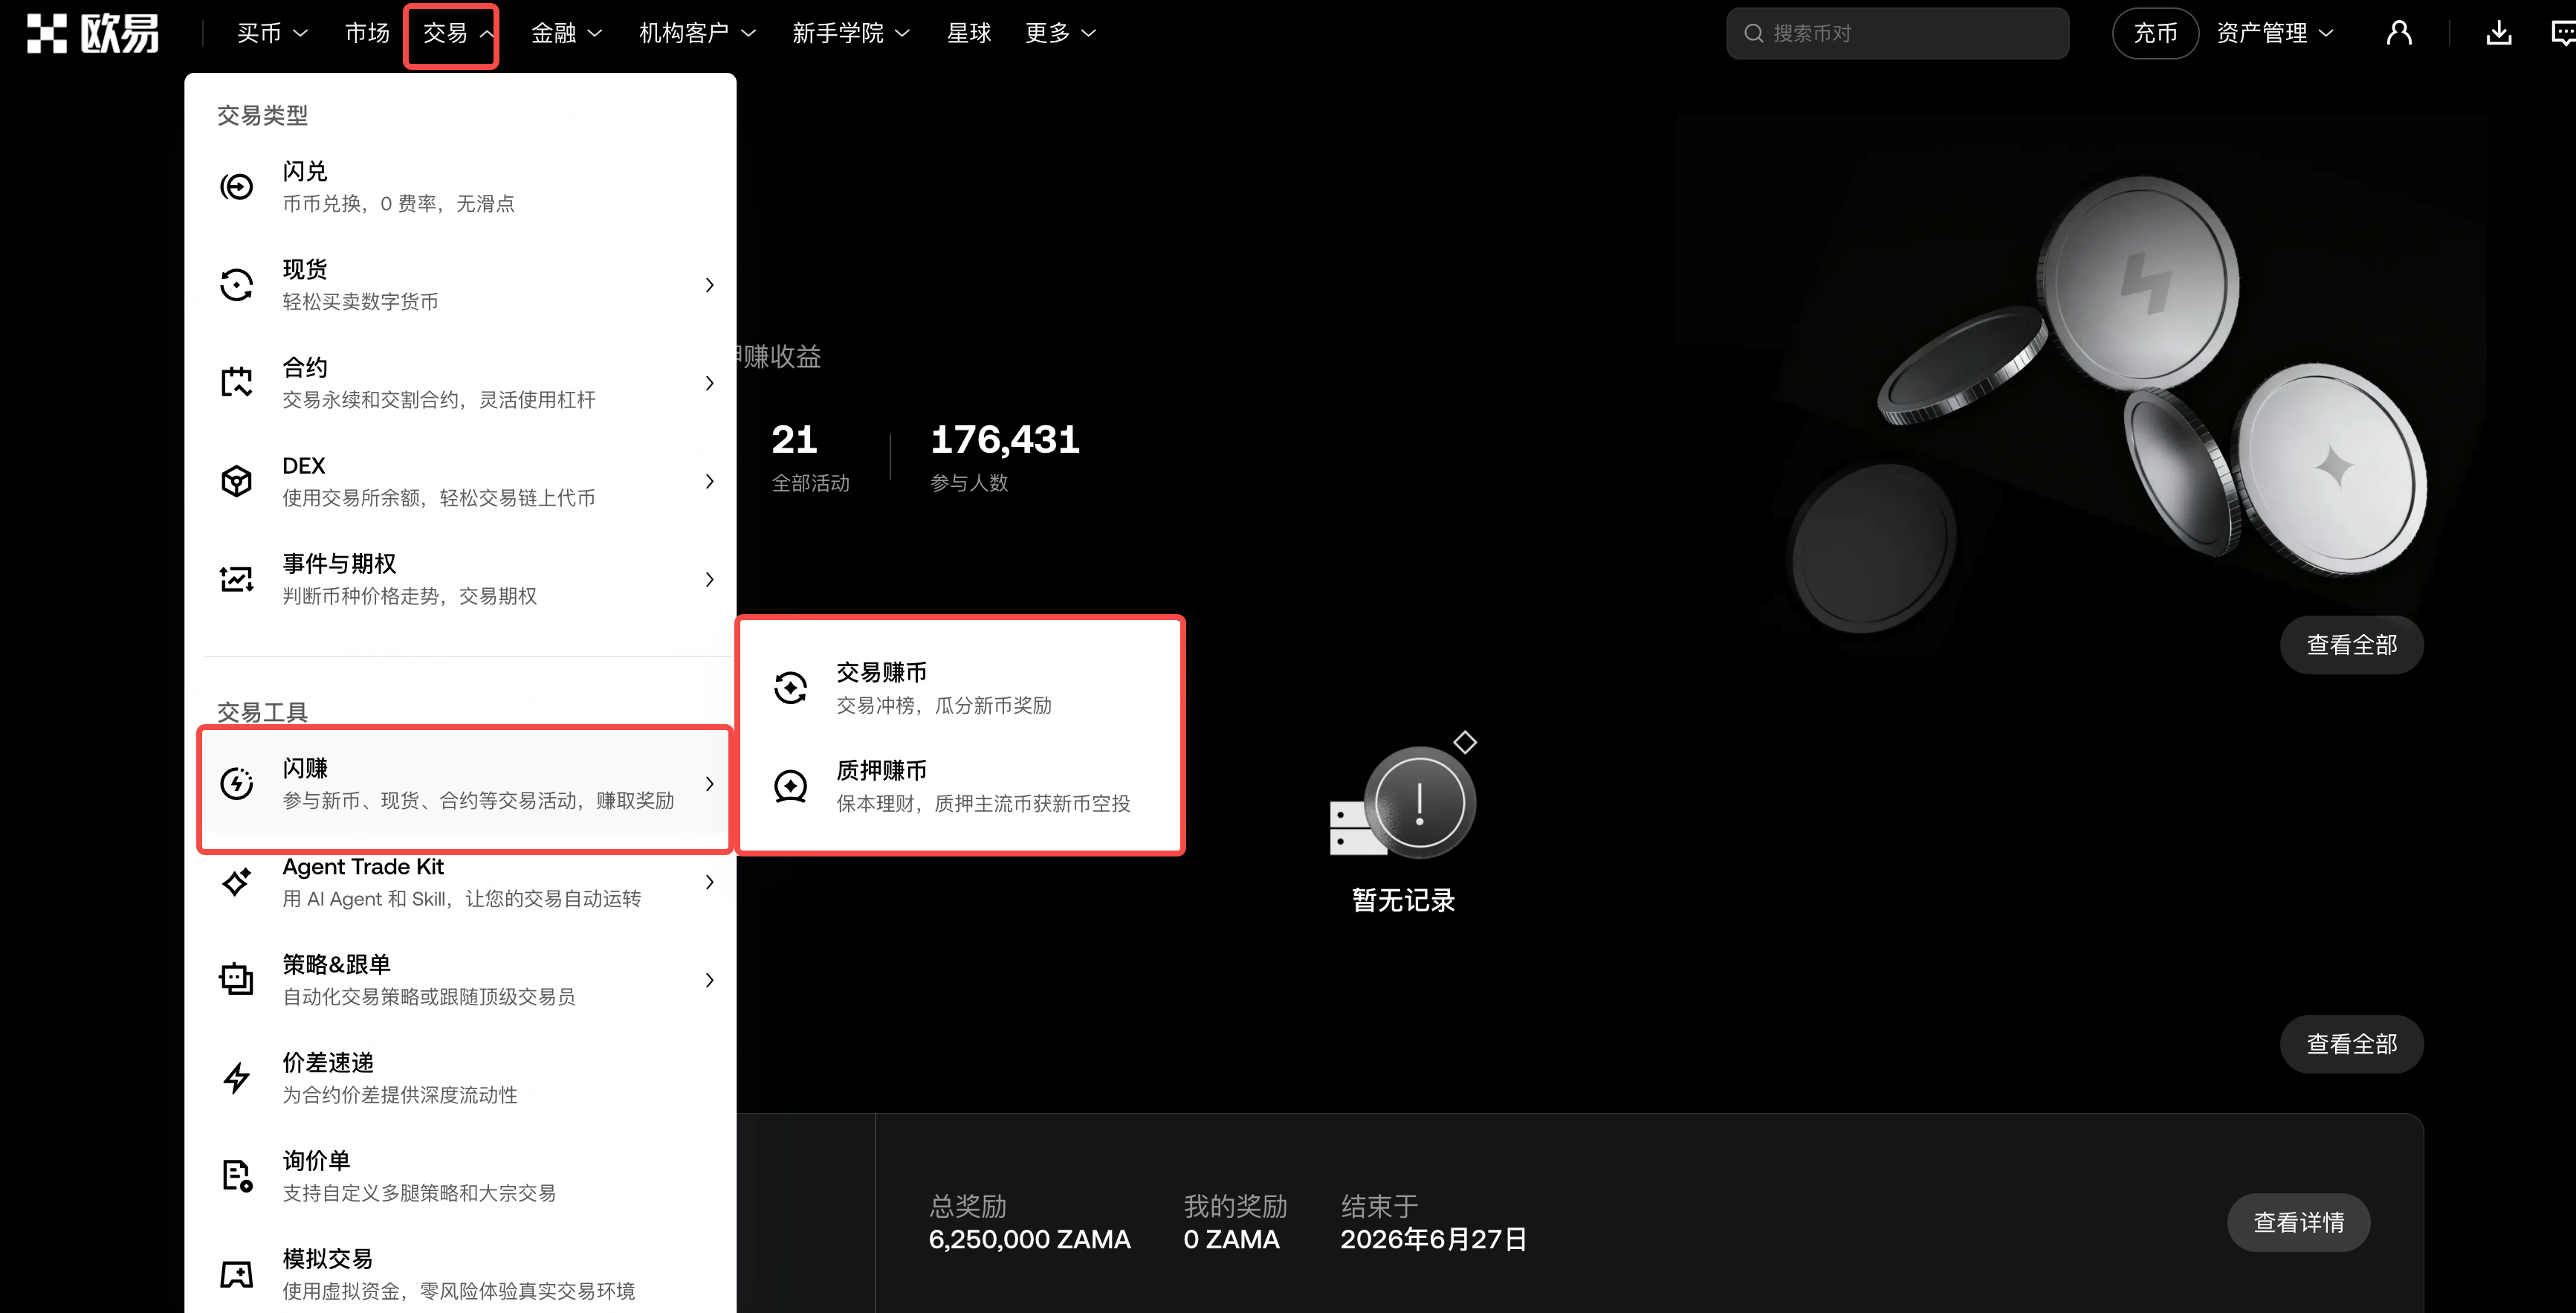The width and height of the screenshot is (2576, 1313).
Task: Open the 买币 menu
Action: (272, 33)
